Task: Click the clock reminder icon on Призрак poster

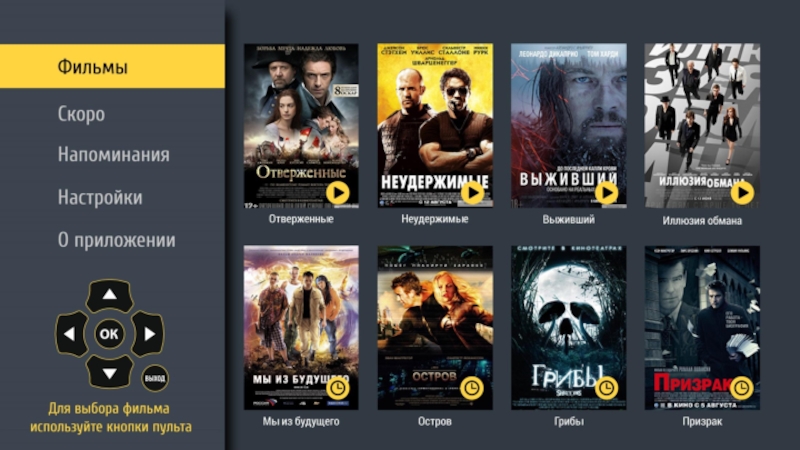Action: (741, 388)
